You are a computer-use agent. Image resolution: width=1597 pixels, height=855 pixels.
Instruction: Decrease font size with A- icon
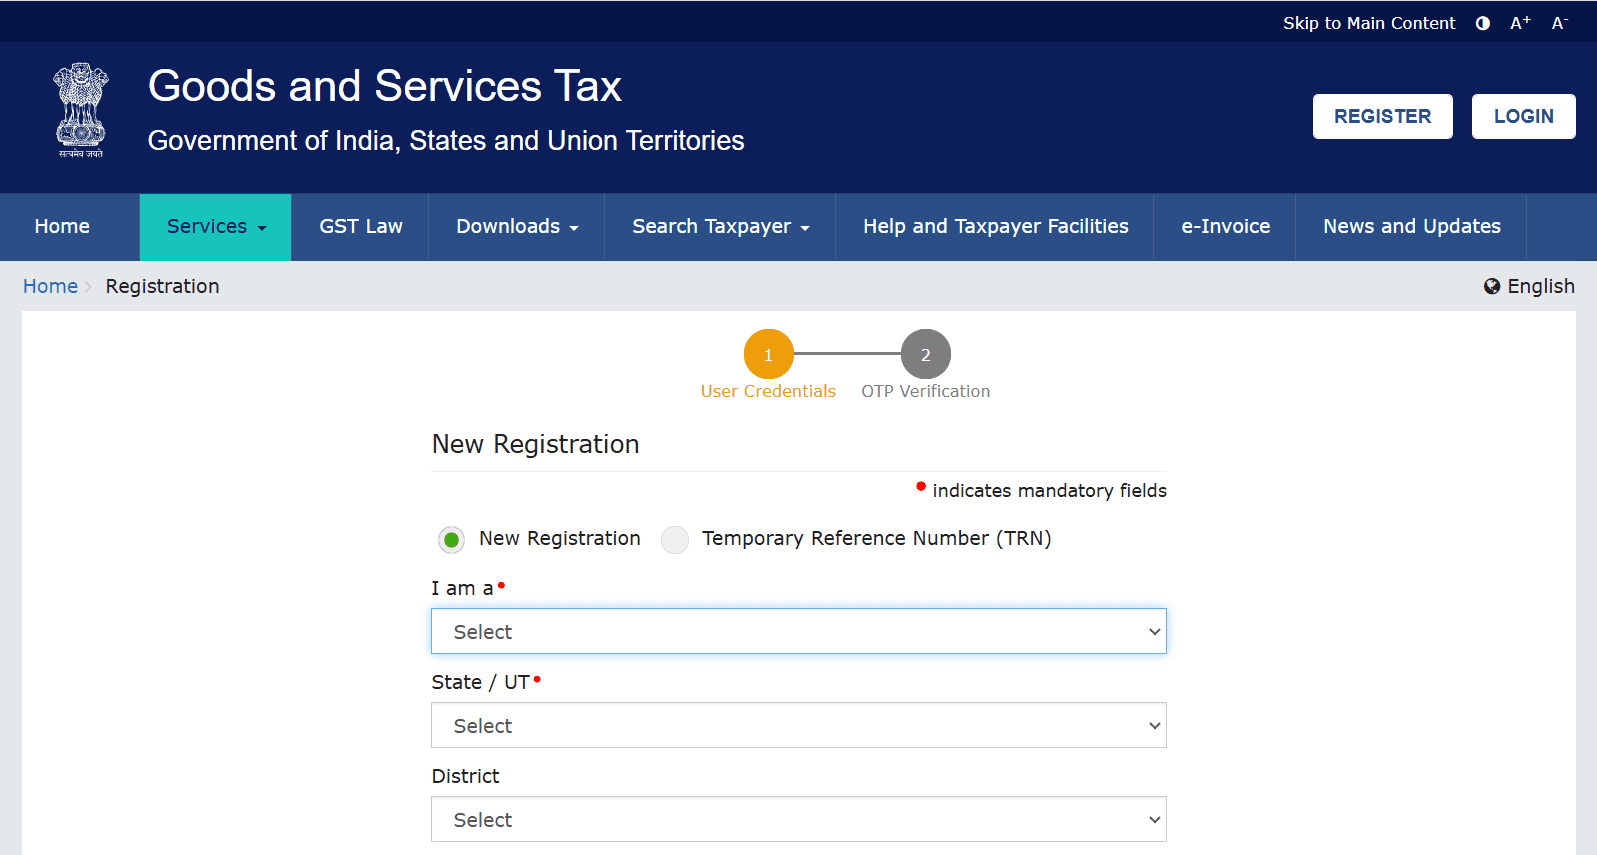click(x=1559, y=22)
